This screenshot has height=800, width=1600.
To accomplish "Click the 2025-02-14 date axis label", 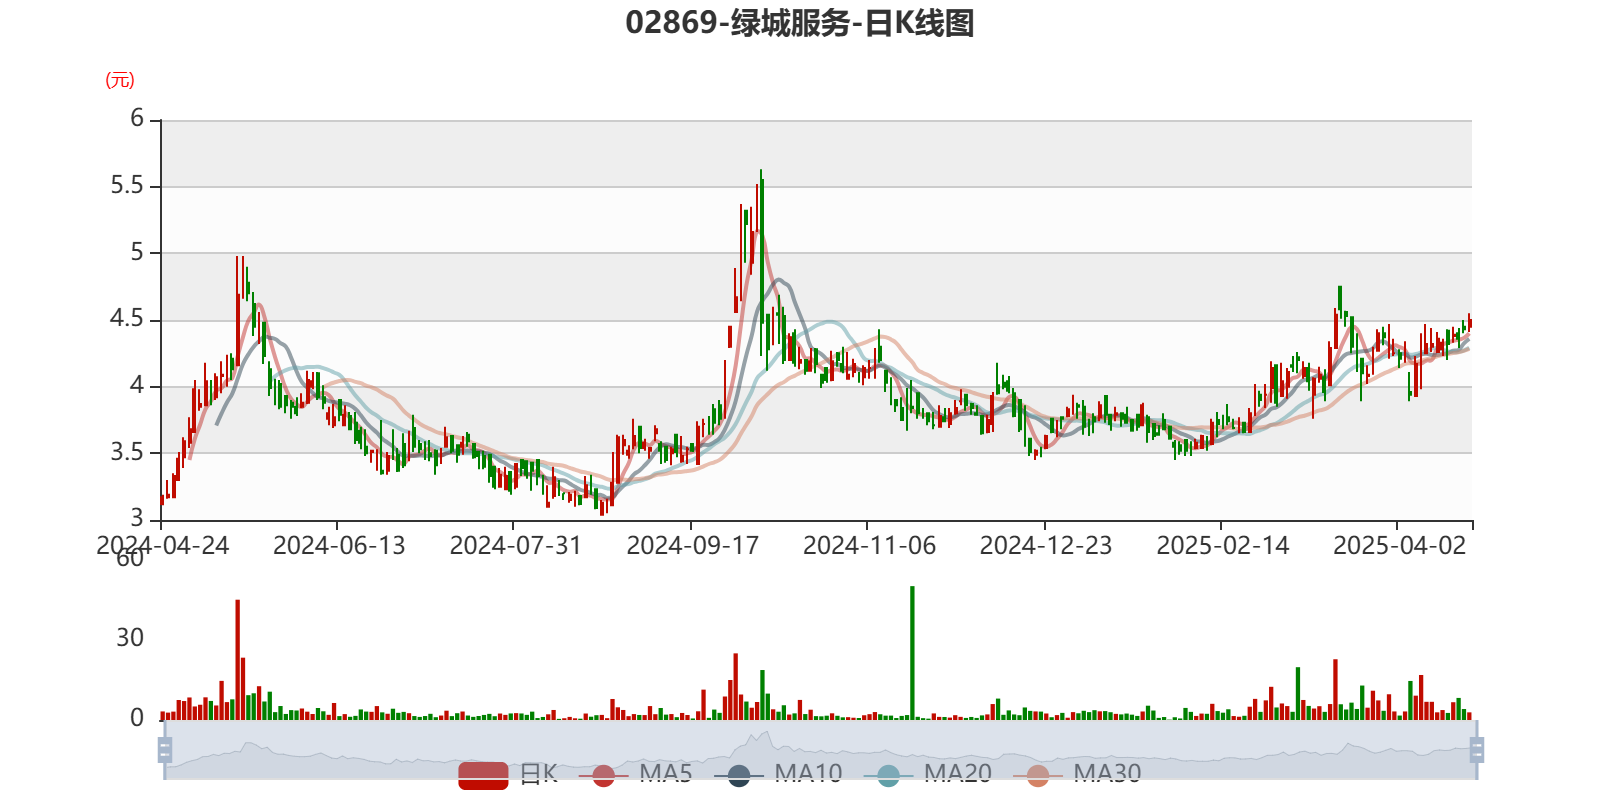I will click(1223, 545).
